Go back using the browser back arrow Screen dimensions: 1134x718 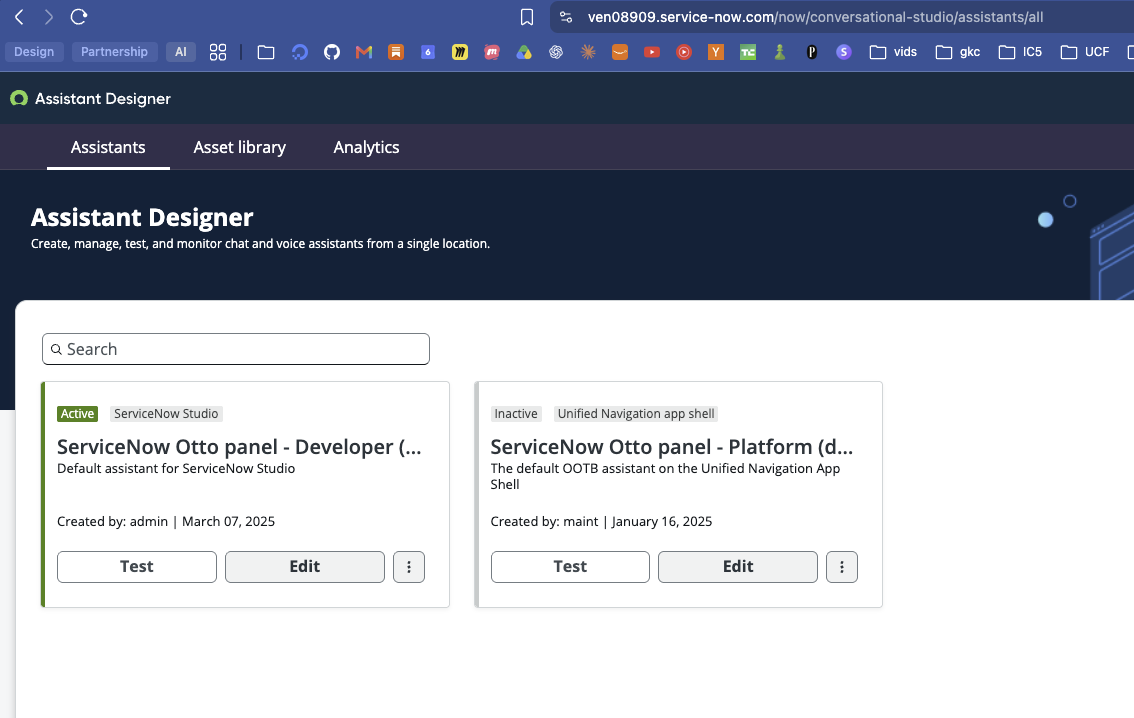coord(20,17)
